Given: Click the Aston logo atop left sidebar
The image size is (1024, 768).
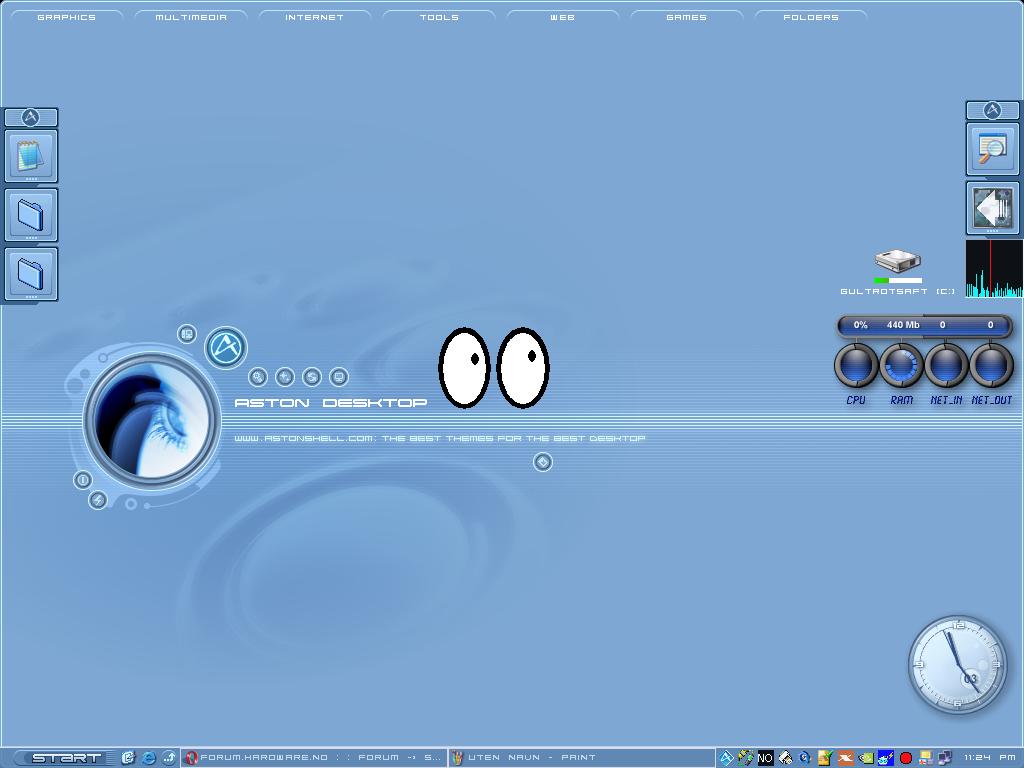Looking at the screenshot, I should point(31,118).
